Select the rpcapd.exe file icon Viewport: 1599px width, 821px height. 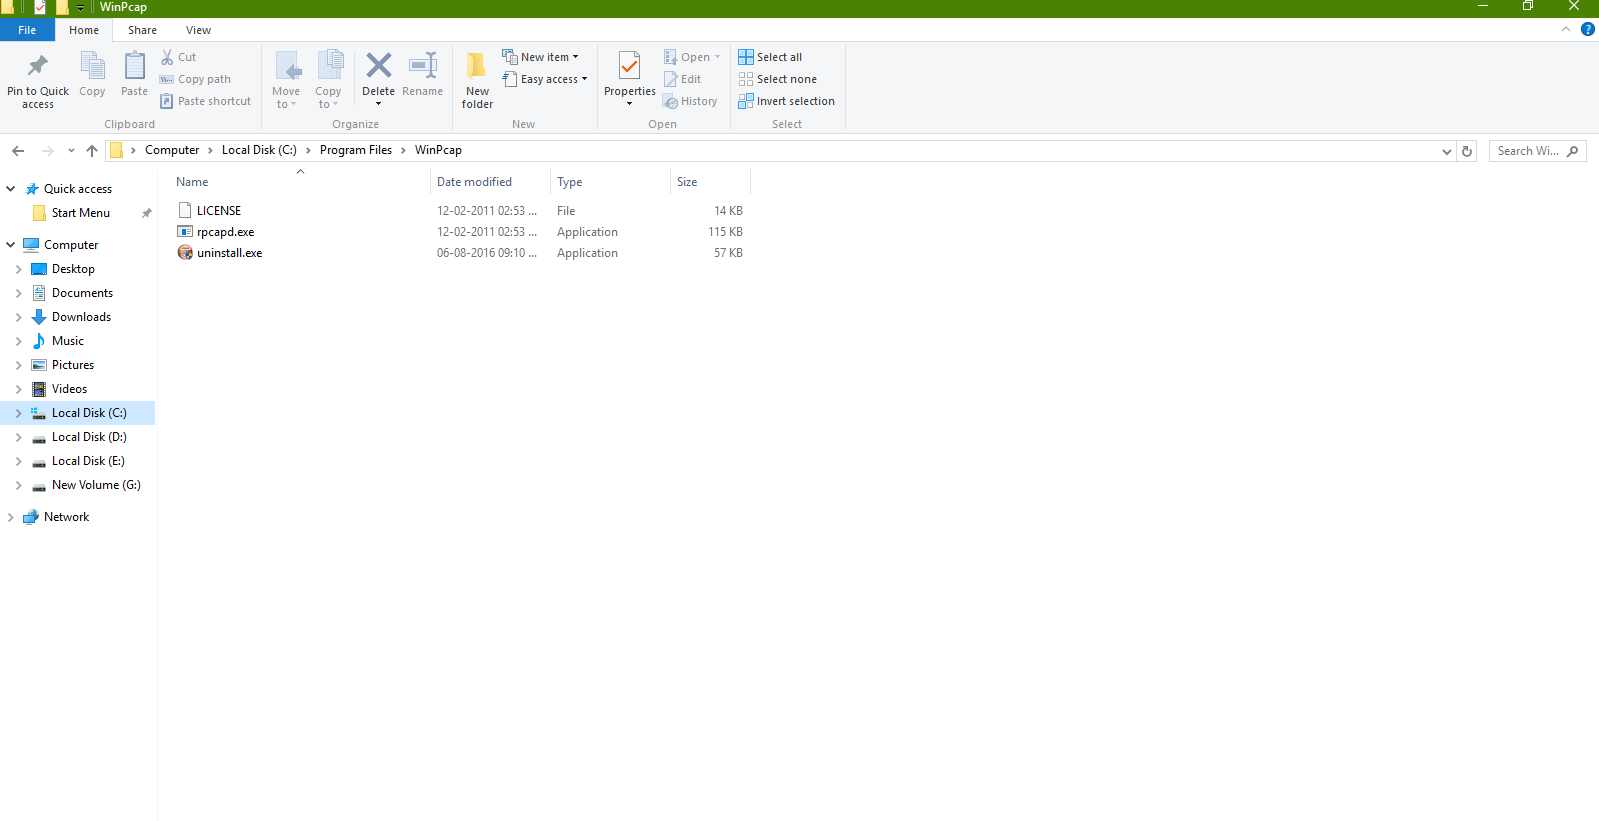pyautogui.click(x=185, y=232)
